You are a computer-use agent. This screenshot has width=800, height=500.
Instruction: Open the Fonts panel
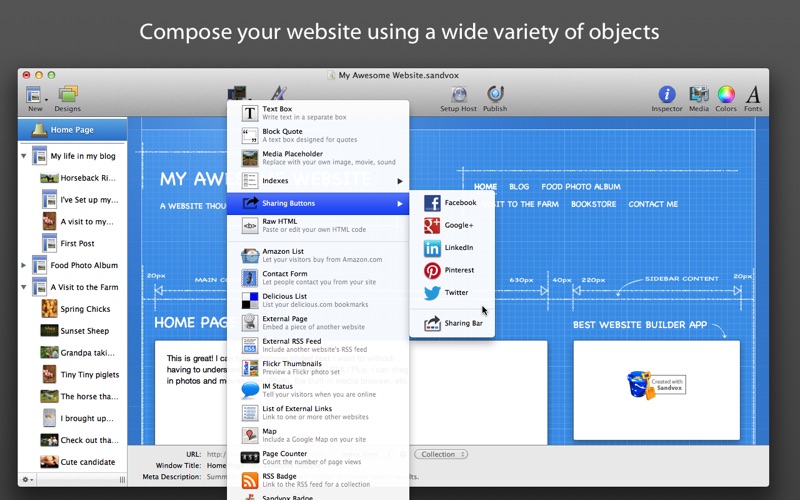[x=753, y=96]
